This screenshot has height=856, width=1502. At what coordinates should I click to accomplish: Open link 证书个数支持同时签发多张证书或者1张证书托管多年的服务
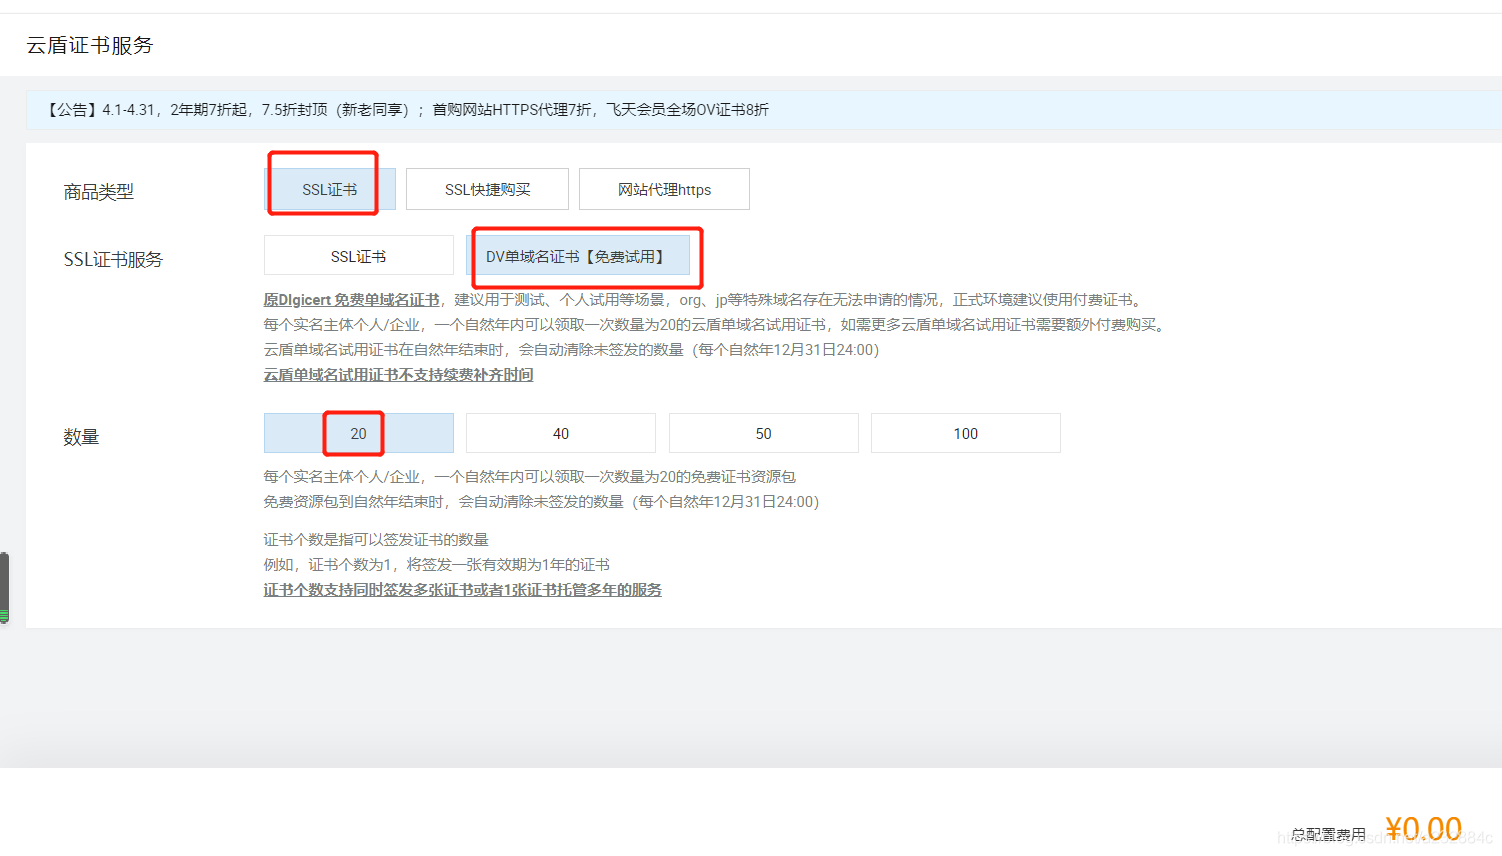coord(462,590)
